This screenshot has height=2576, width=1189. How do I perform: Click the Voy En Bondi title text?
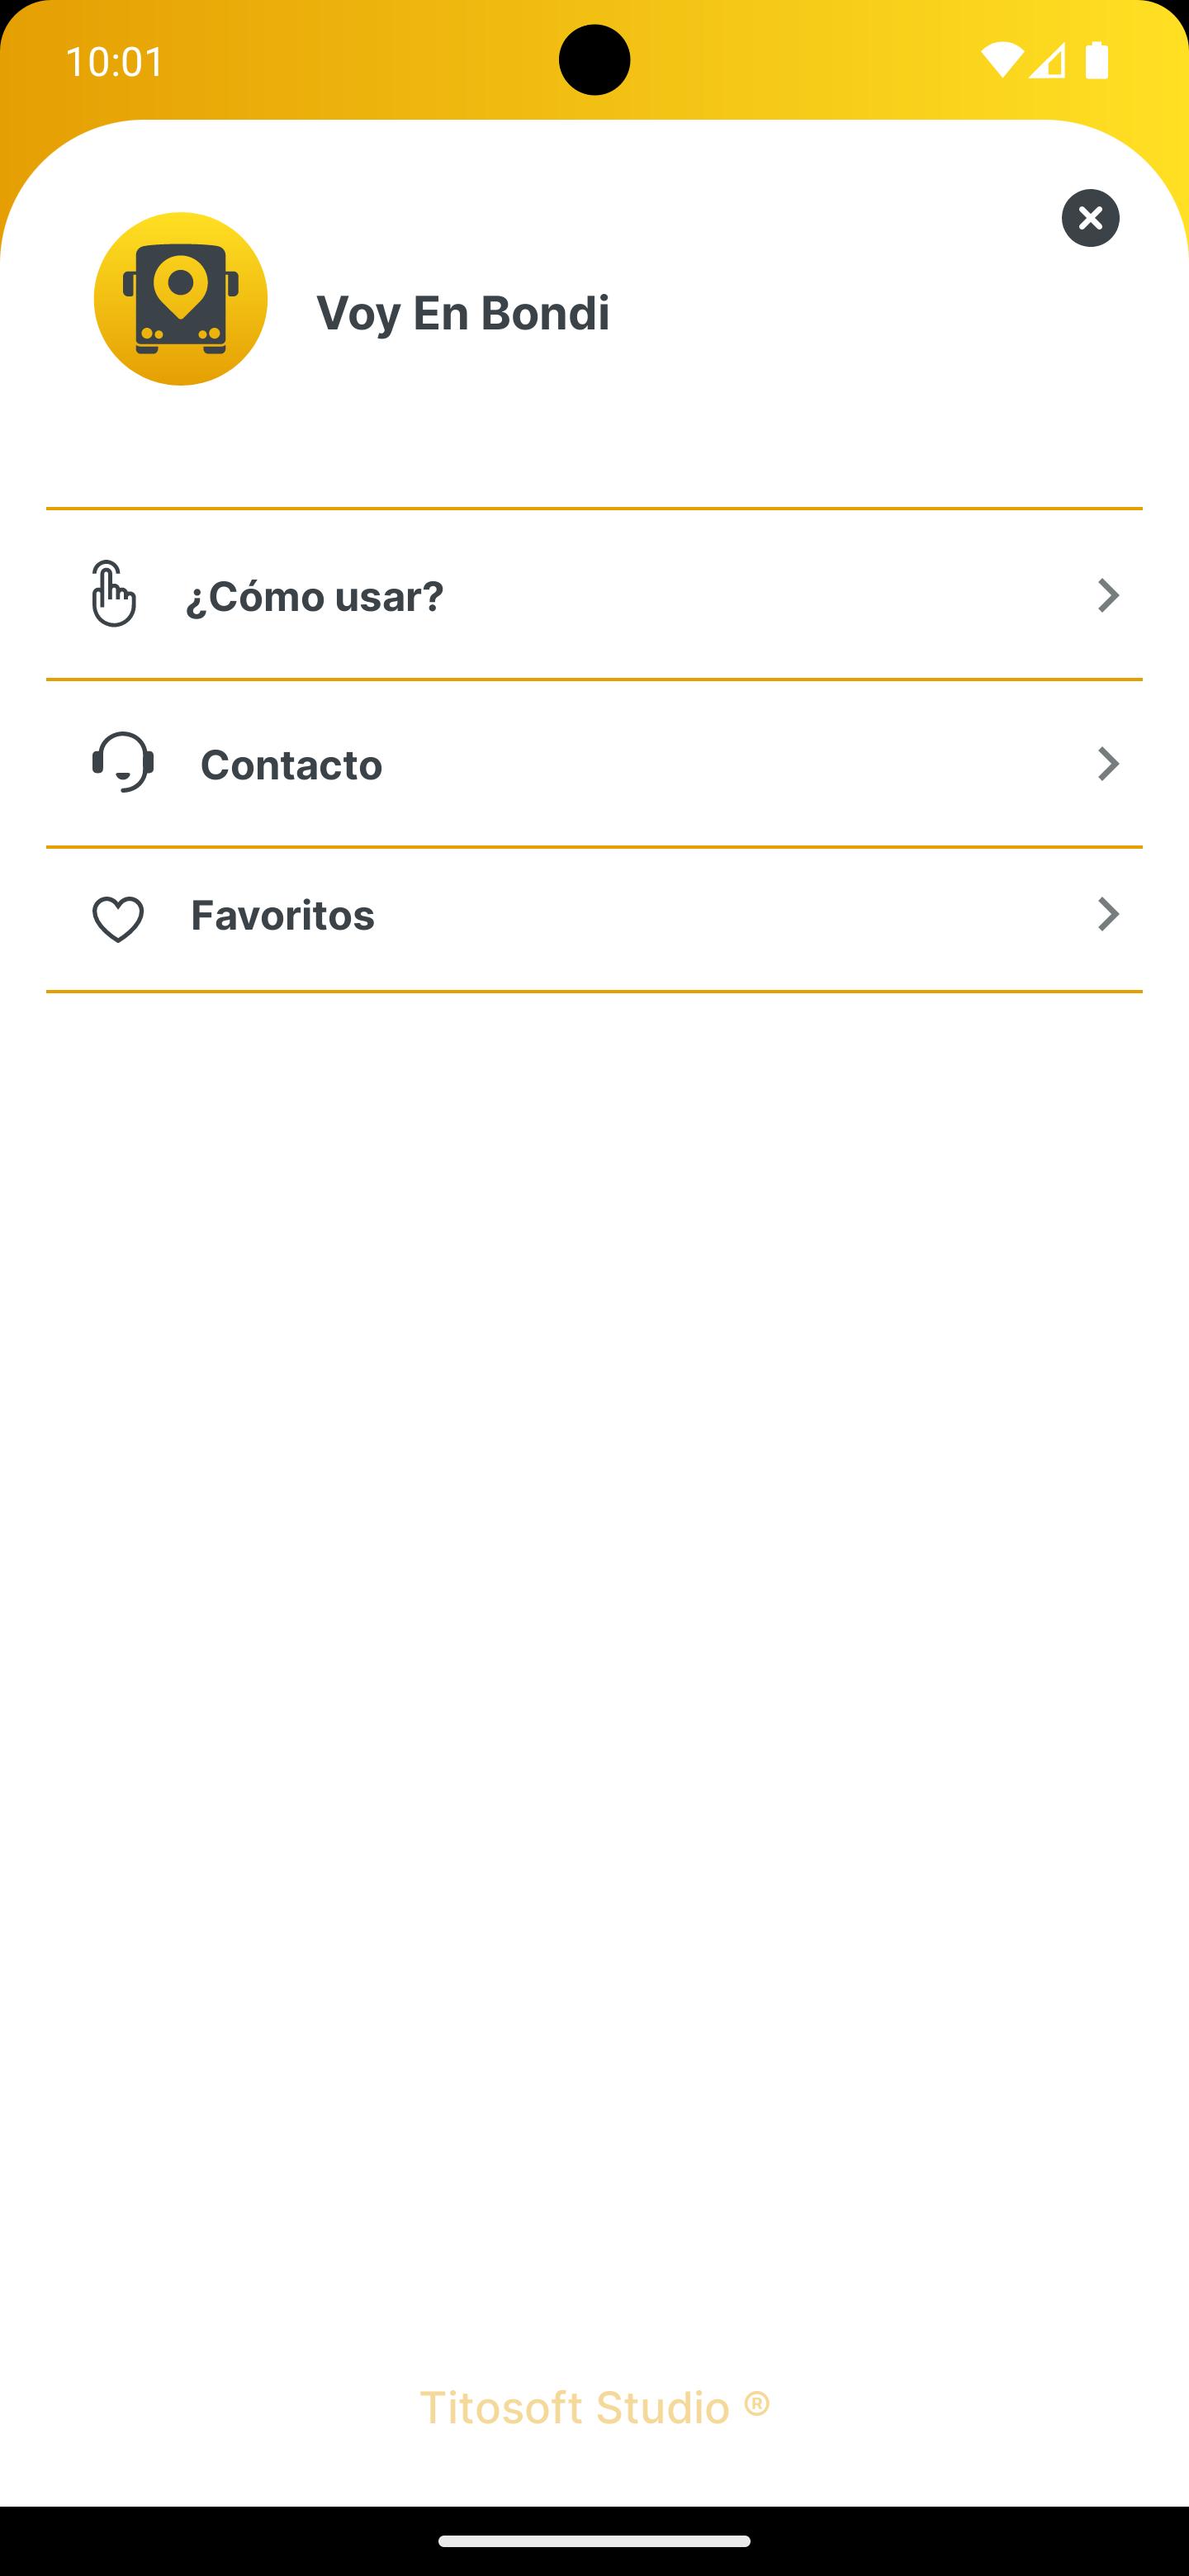pyautogui.click(x=463, y=313)
